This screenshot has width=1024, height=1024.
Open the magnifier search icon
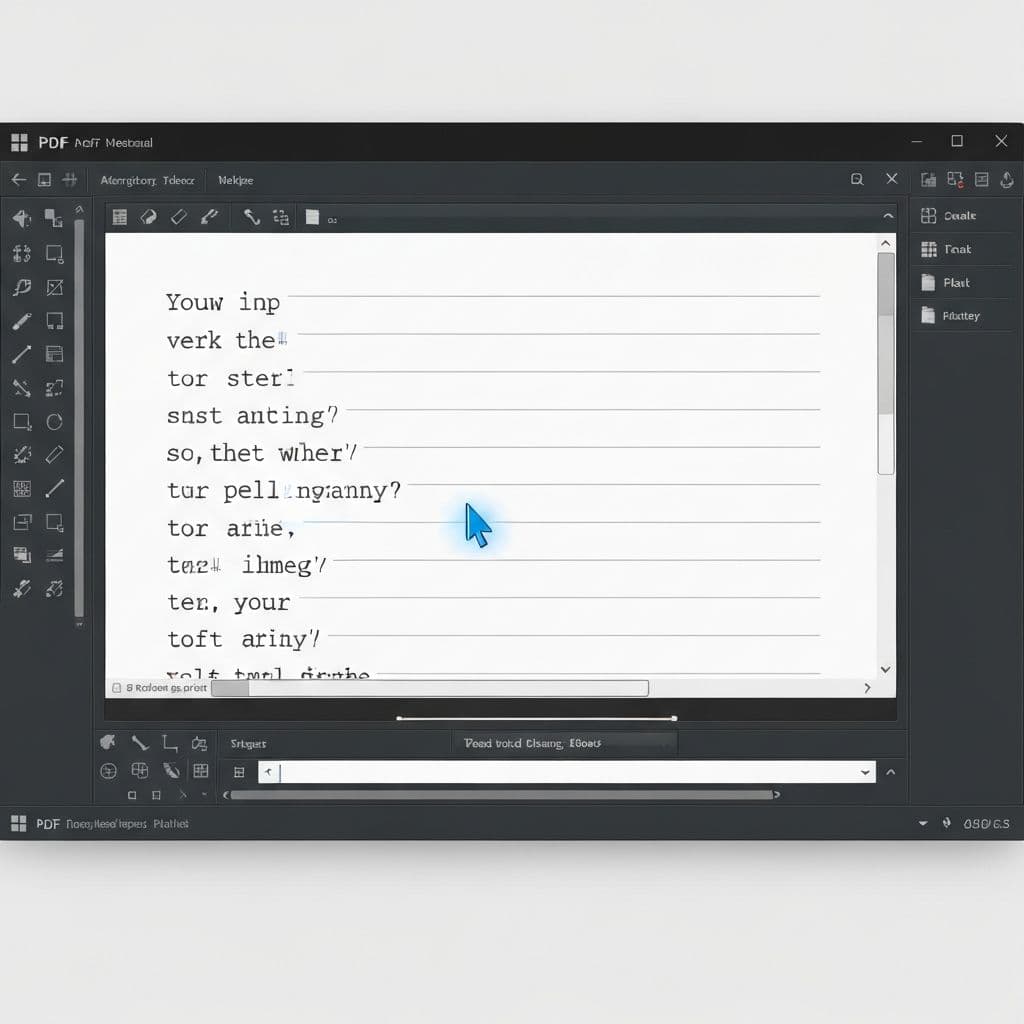point(857,180)
